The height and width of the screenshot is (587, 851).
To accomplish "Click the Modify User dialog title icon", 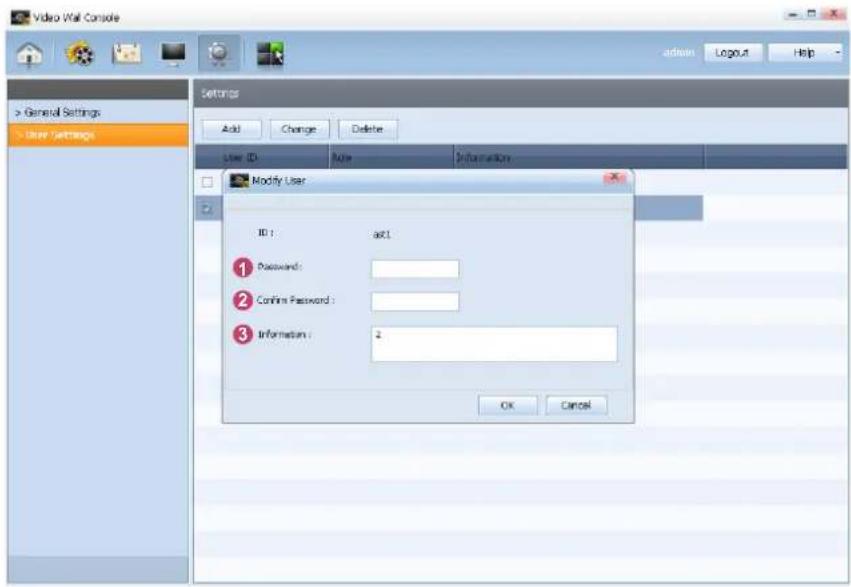I will click(x=239, y=180).
